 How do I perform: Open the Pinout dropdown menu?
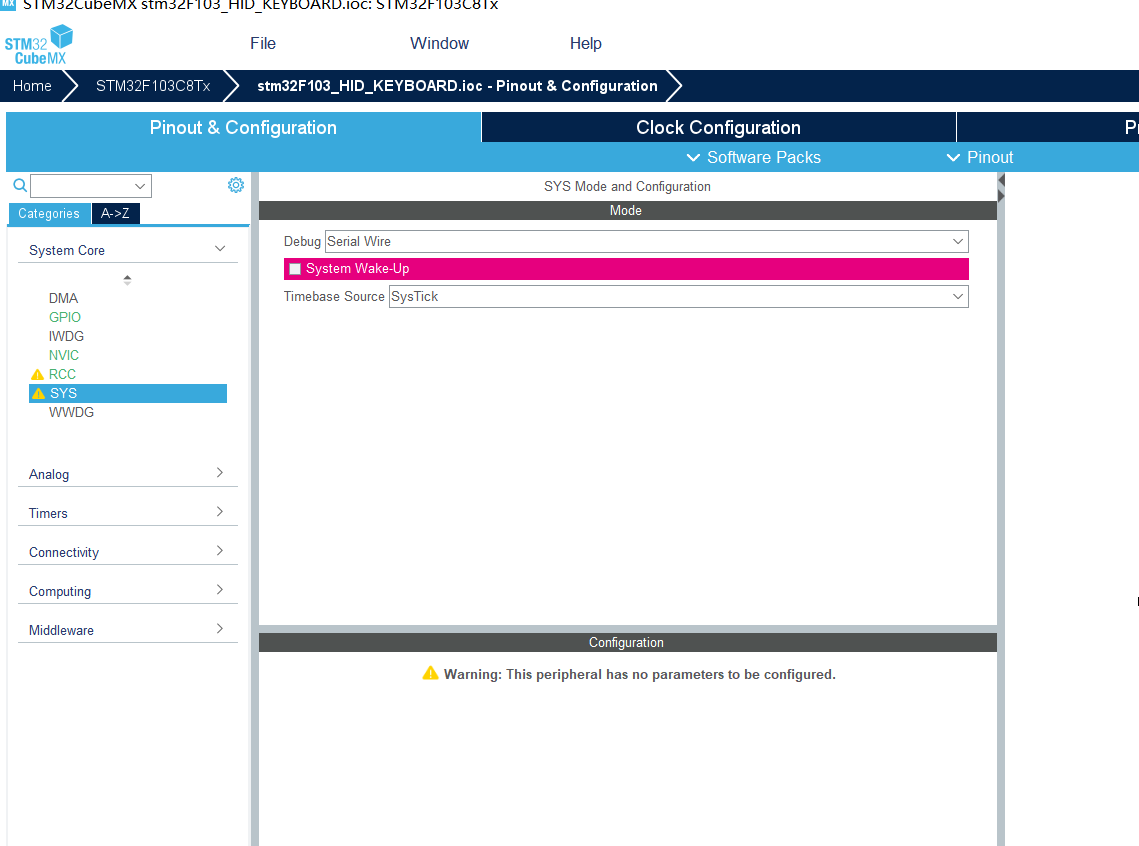pos(980,158)
